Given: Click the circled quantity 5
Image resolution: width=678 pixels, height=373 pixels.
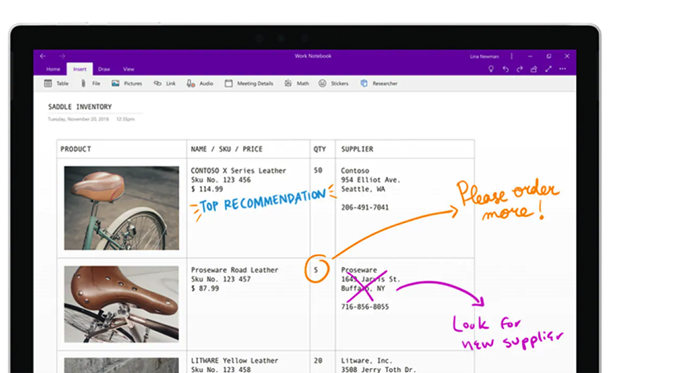Looking at the screenshot, I should (316, 270).
